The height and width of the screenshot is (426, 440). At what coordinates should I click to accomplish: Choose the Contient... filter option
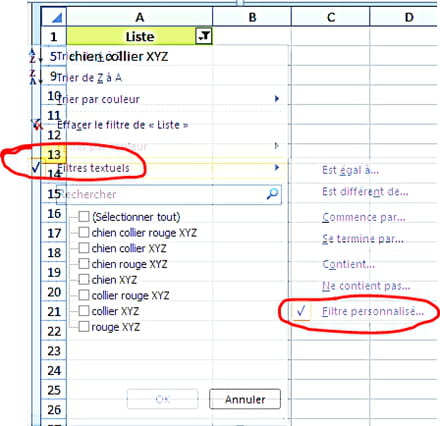(348, 264)
